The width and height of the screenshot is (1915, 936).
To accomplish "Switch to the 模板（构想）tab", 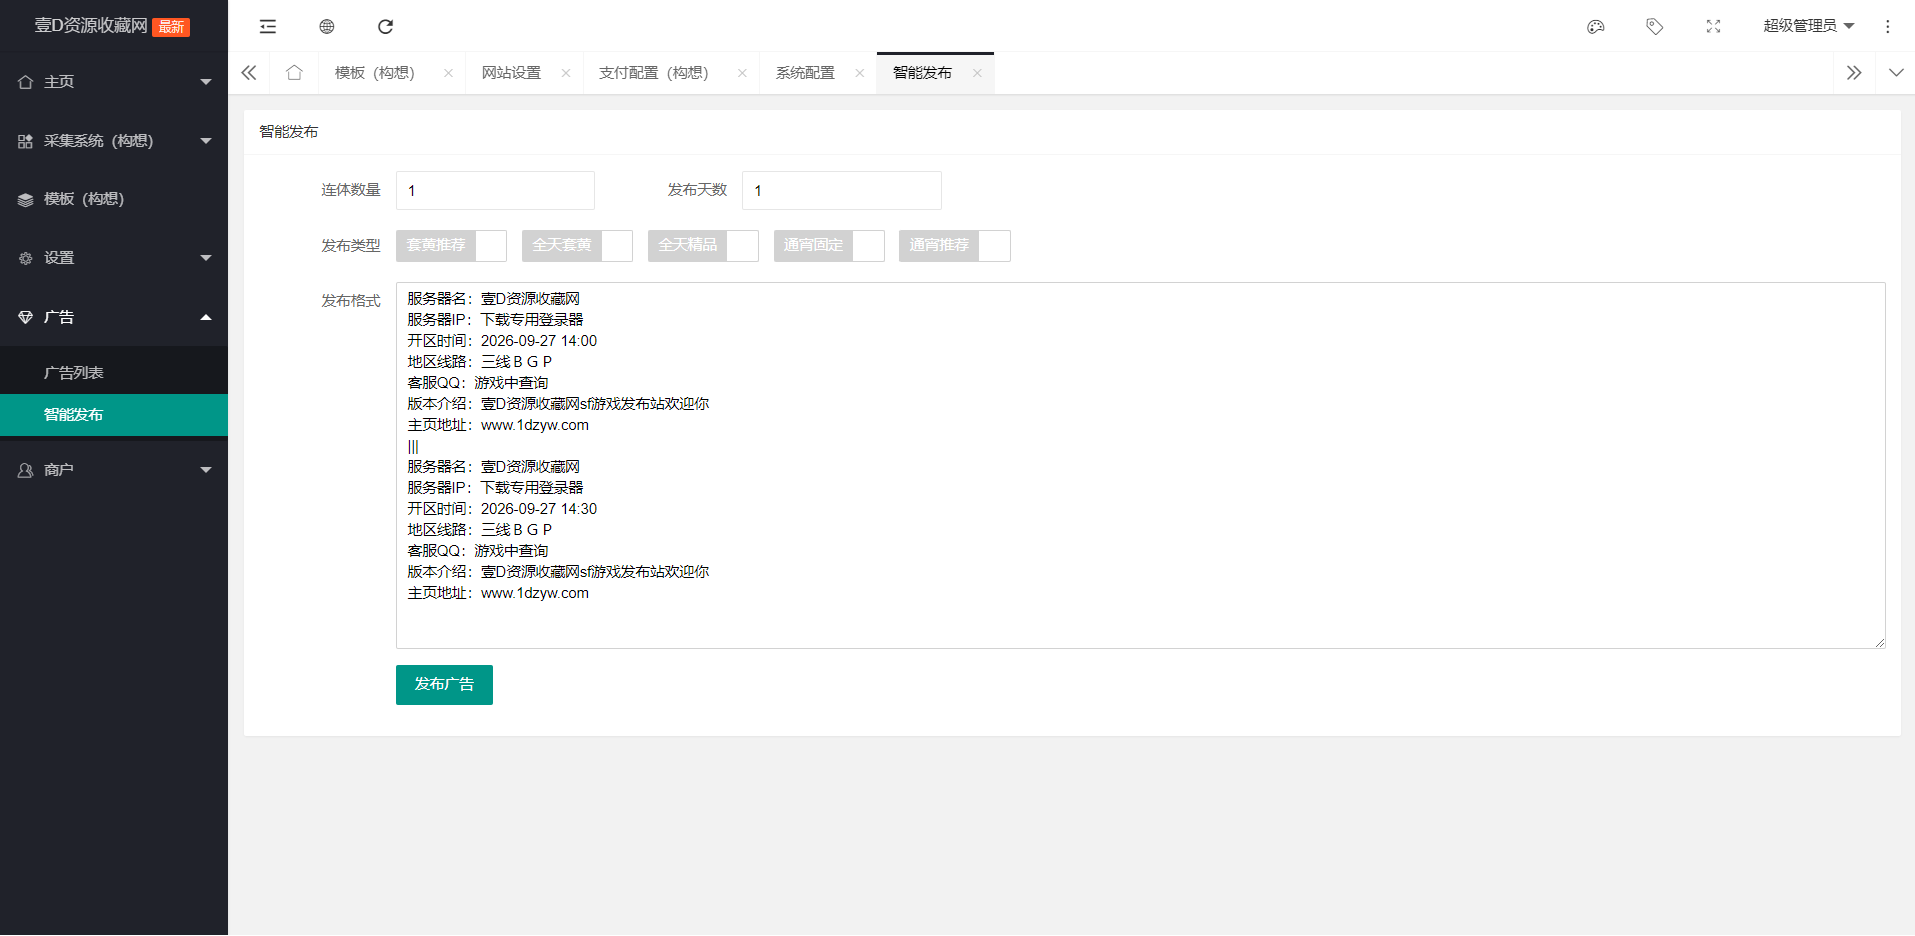I will pyautogui.click(x=375, y=73).
